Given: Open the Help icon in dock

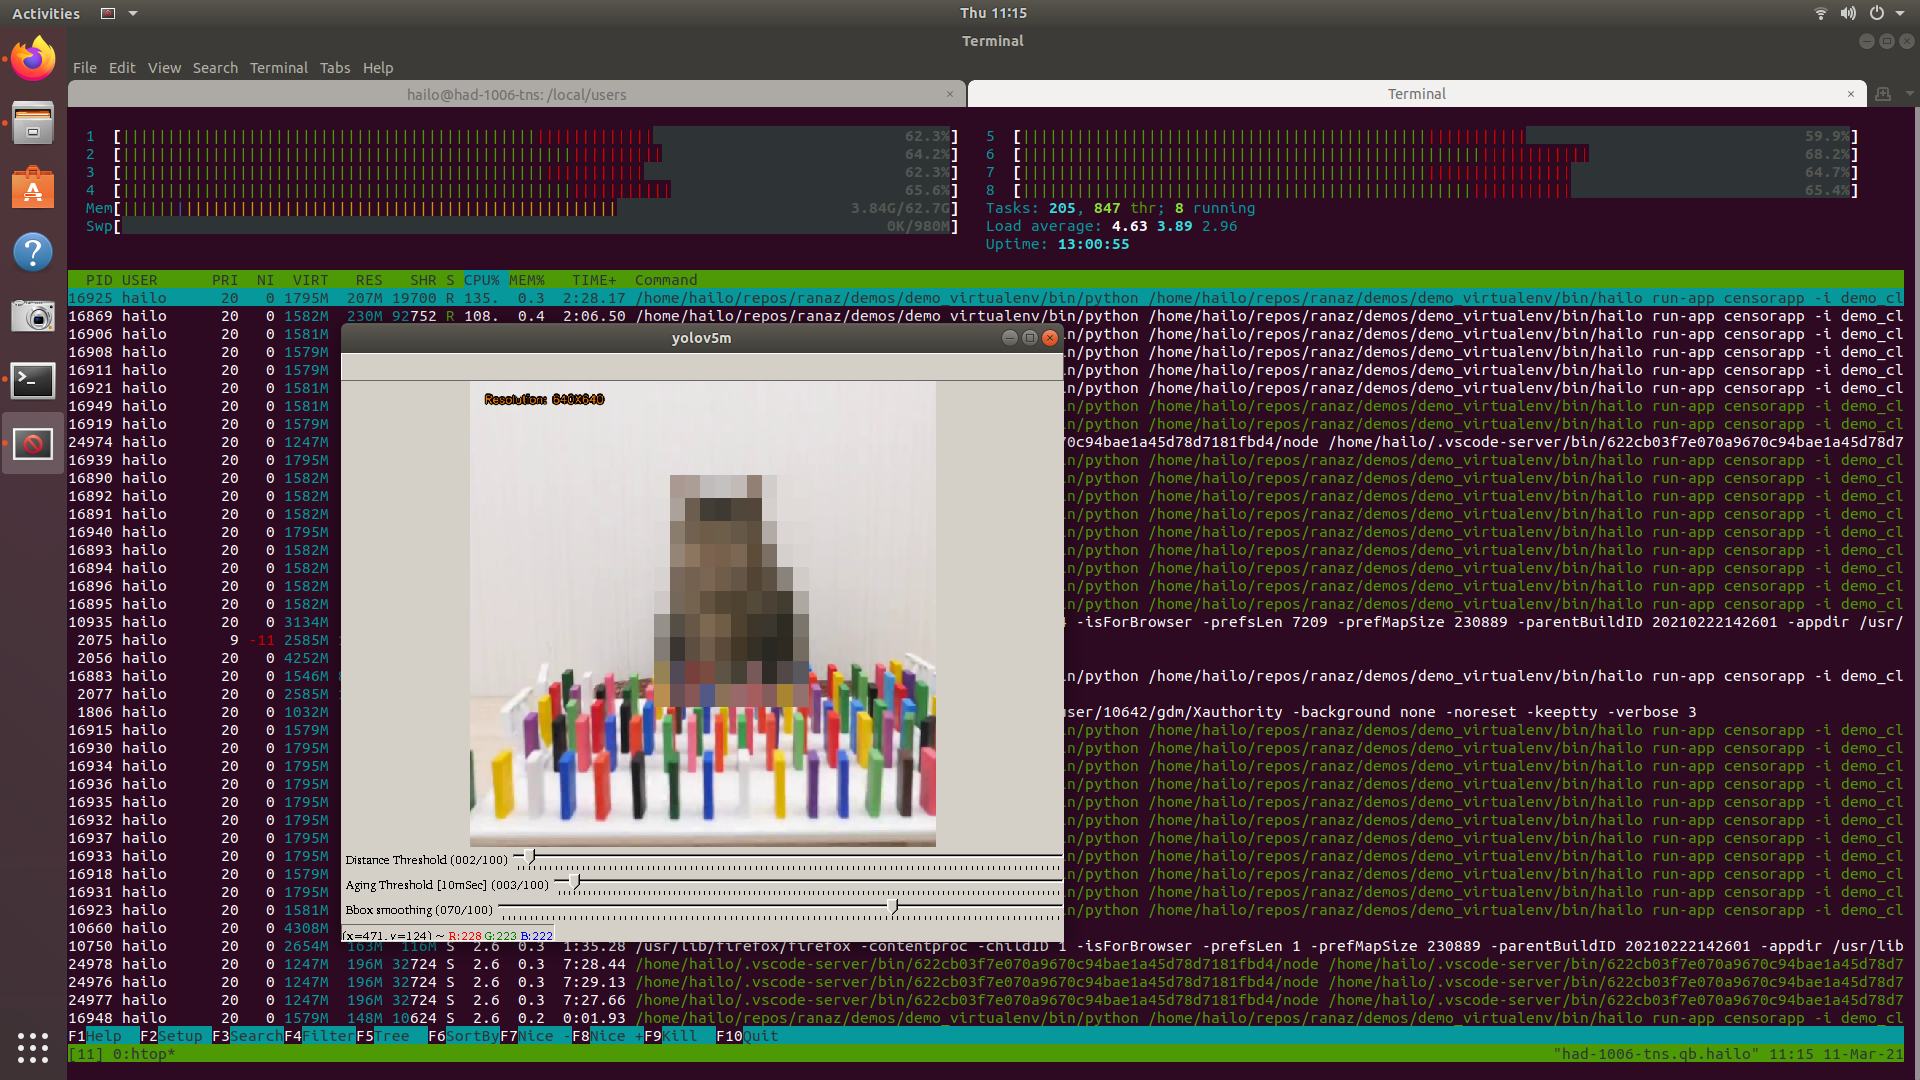Looking at the screenshot, I should [x=33, y=252].
